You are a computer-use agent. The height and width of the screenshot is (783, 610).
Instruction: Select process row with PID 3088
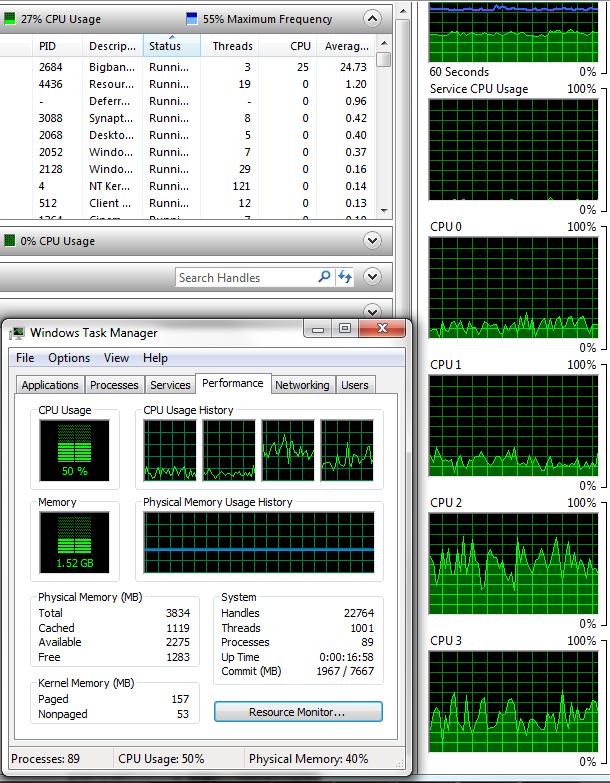coord(188,118)
